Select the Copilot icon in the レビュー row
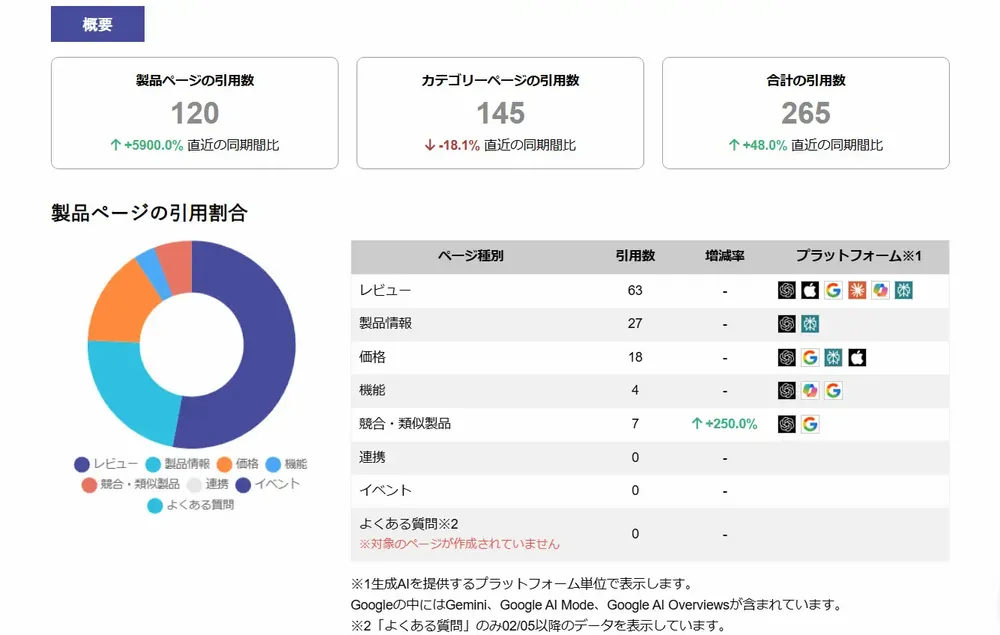Image resolution: width=1000 pixels, height=635 pixels. tap(881, 289)
